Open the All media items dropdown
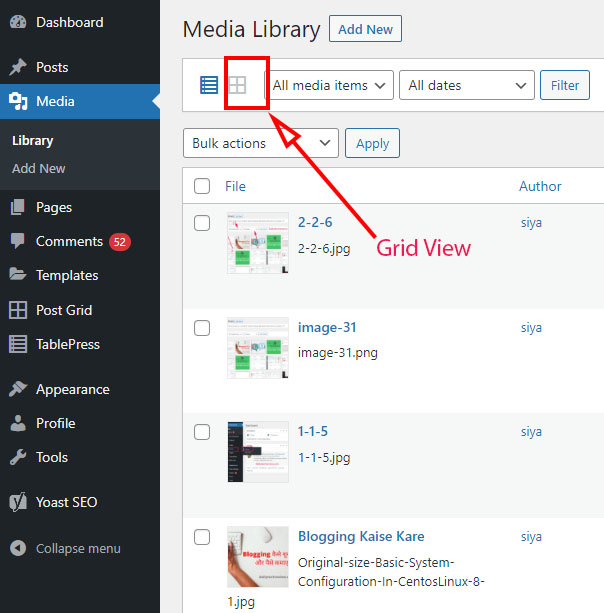 [x=331, y=85]
